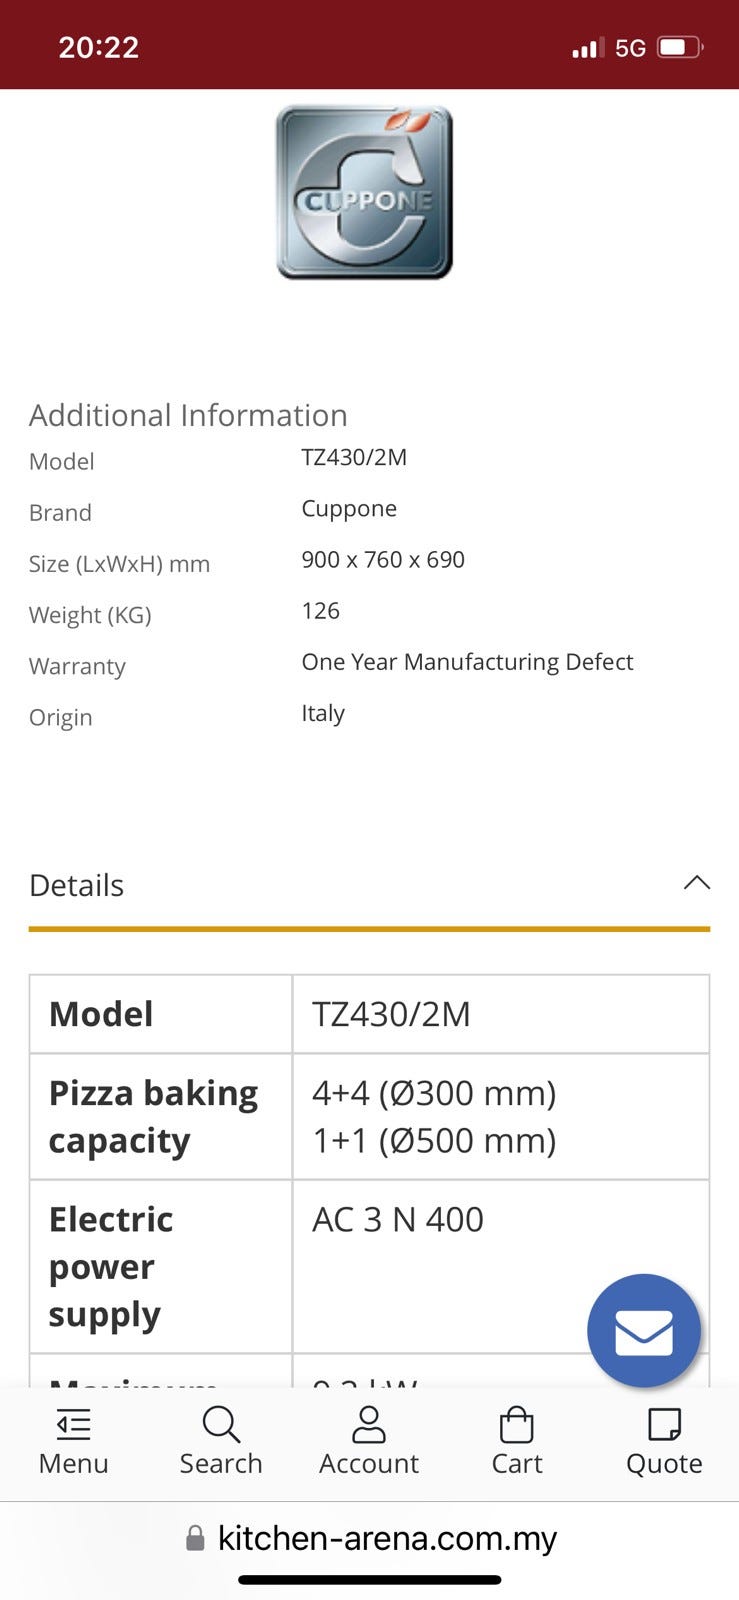Tap the blue envelope contact button
The image size is (739, 1600).
[643, 1331]
